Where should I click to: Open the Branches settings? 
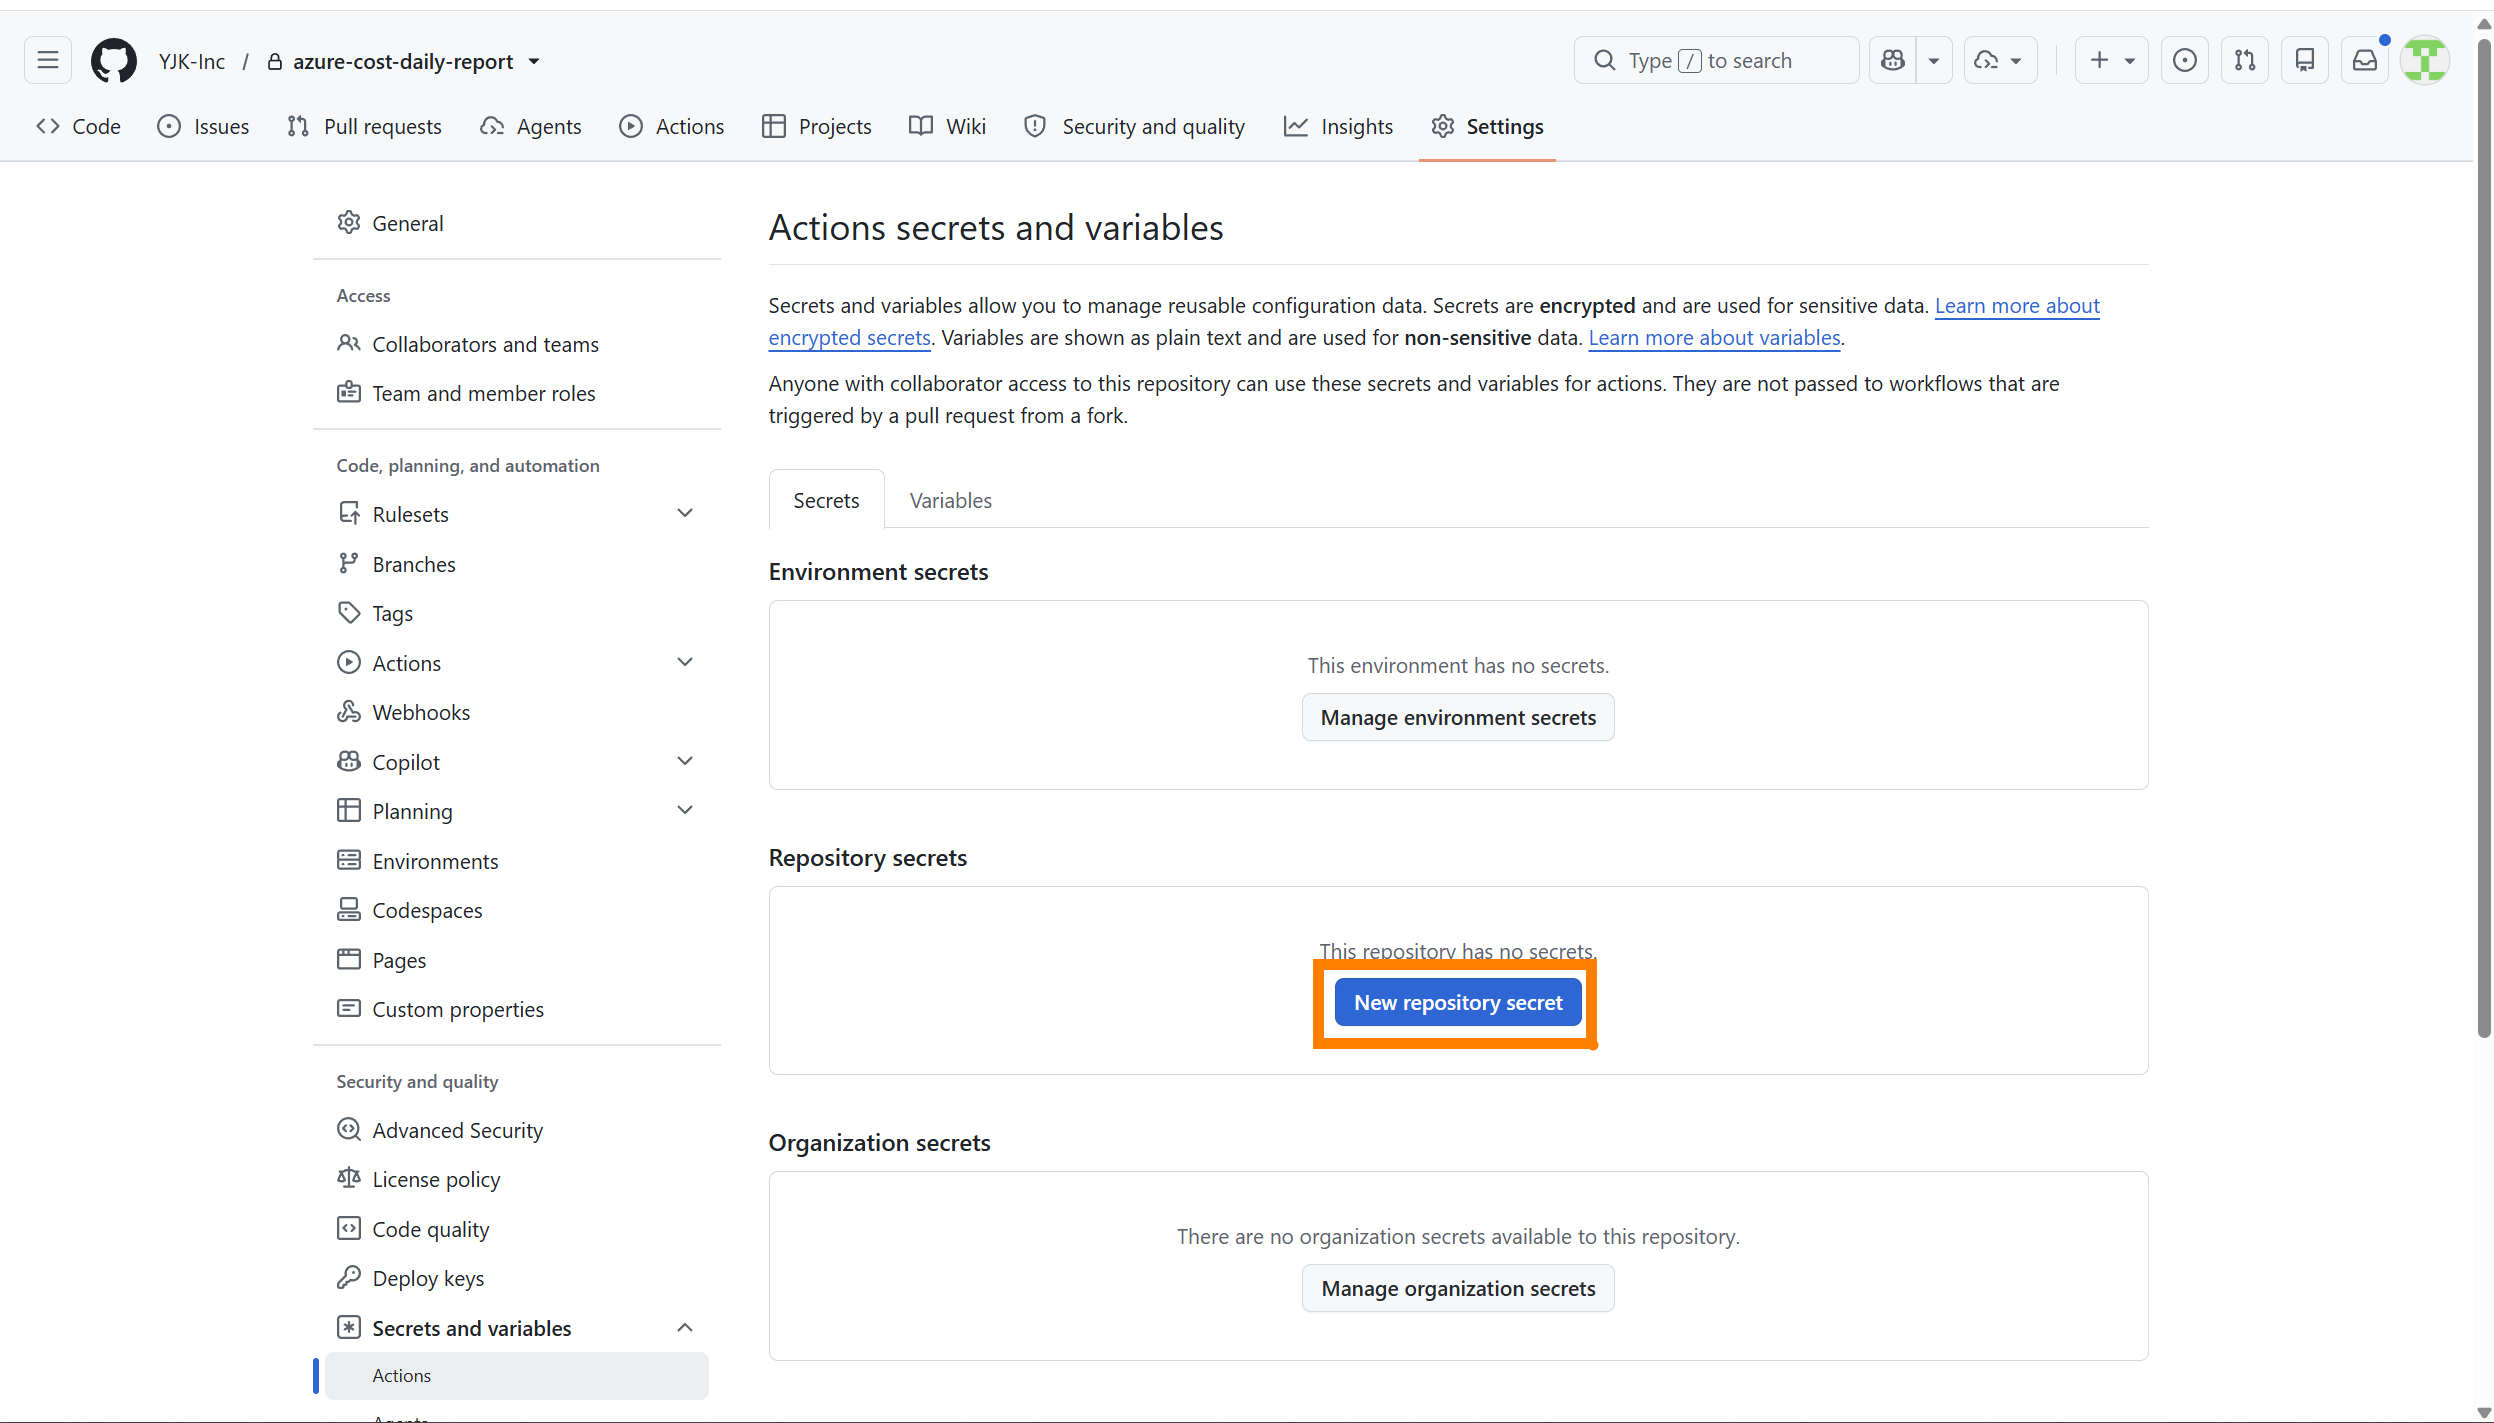517,565
